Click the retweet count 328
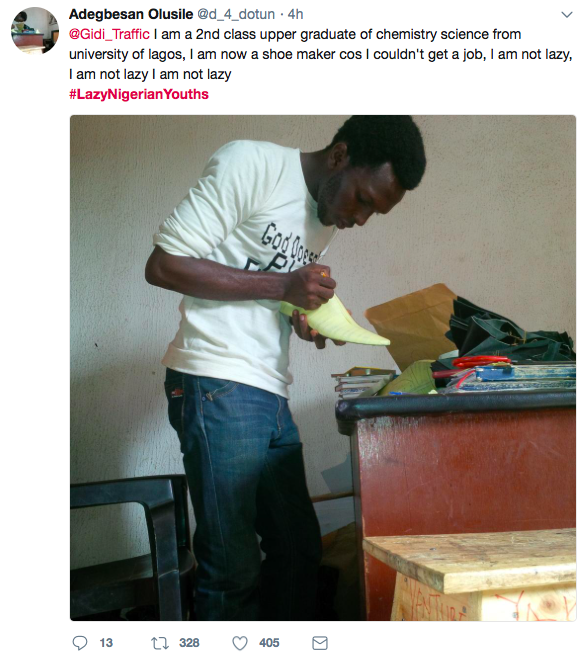The height and width of the screenshot is (654, 585). tap(189, 643)
